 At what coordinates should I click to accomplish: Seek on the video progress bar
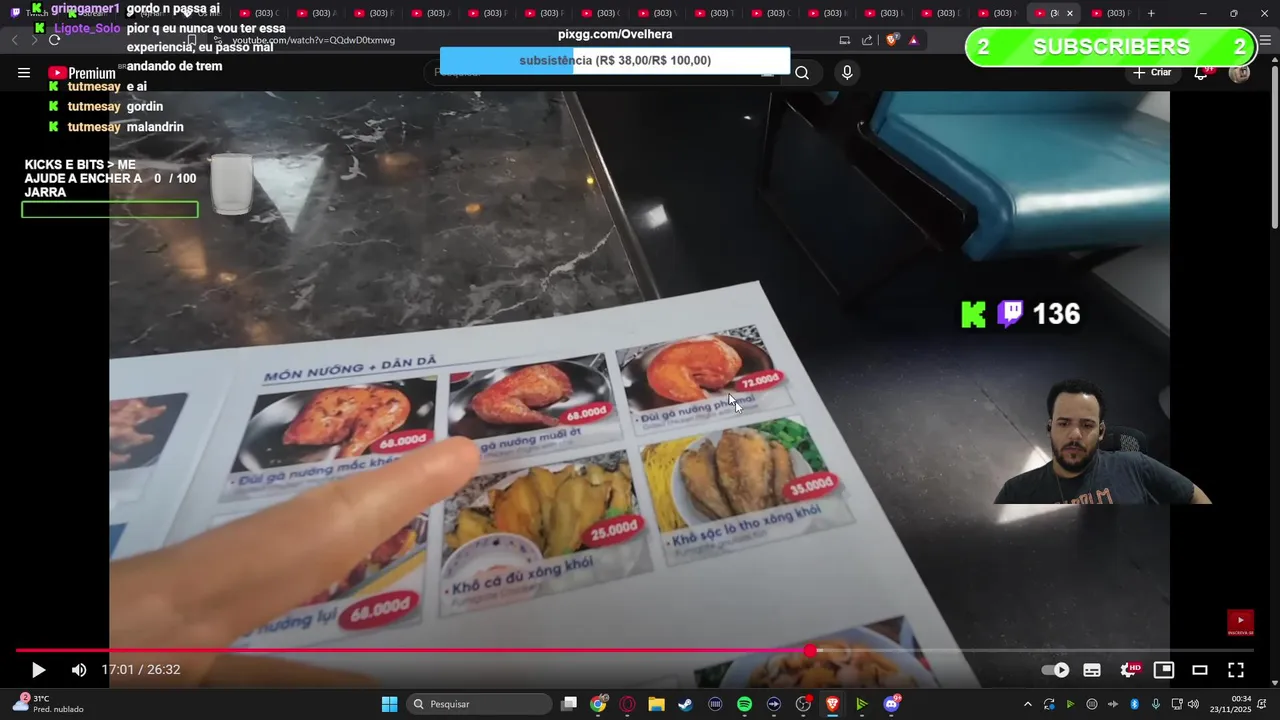(x=634, y=651)
